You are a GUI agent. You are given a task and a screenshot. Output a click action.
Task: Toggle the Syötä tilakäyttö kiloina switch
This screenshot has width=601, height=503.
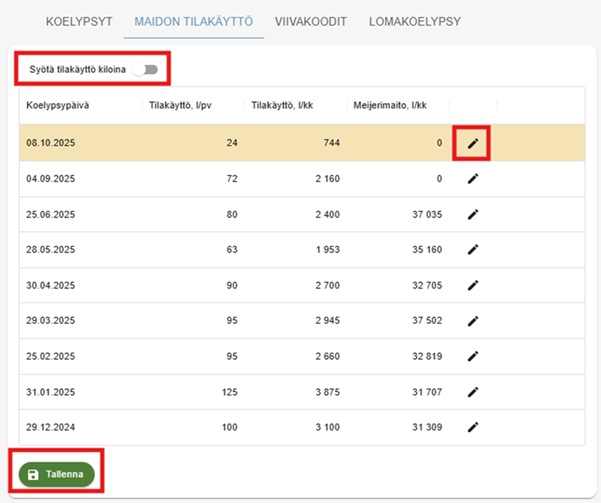point(149,70)
